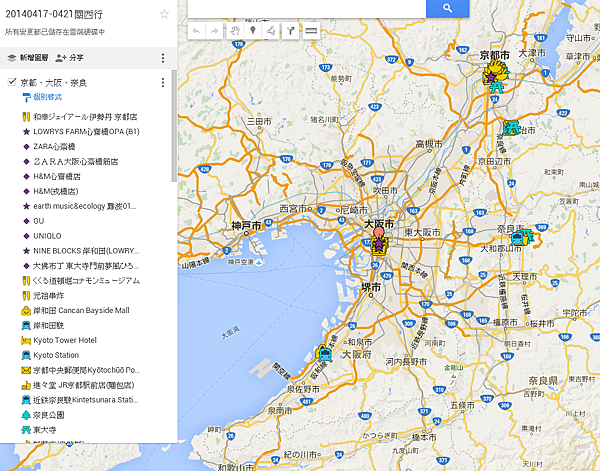Click 新增圖層 add layer button

pos(28,58)
